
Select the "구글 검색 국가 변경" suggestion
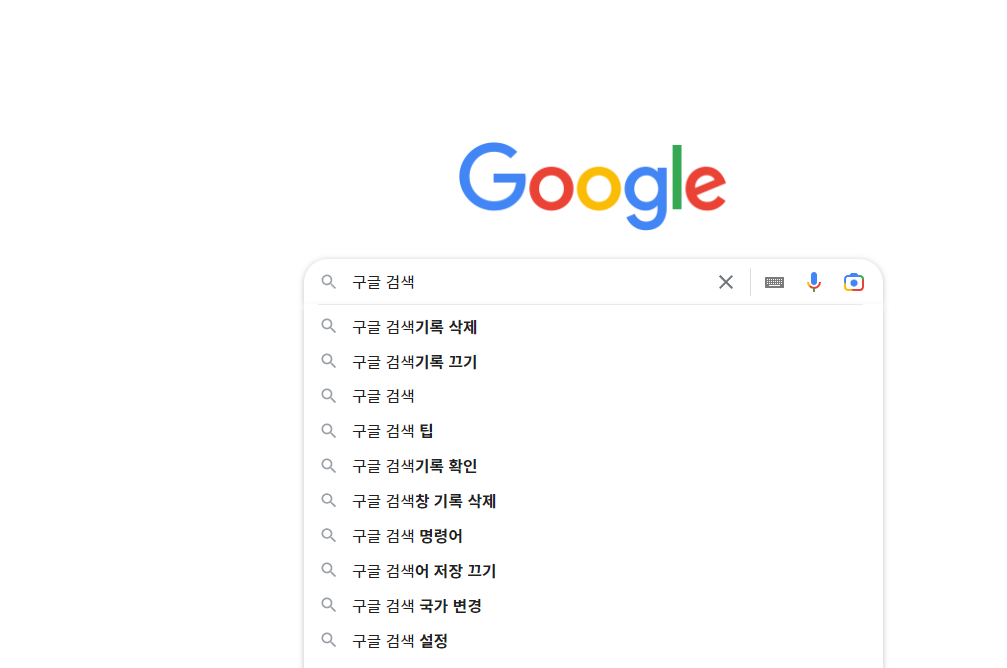click(x=416, y=606)
